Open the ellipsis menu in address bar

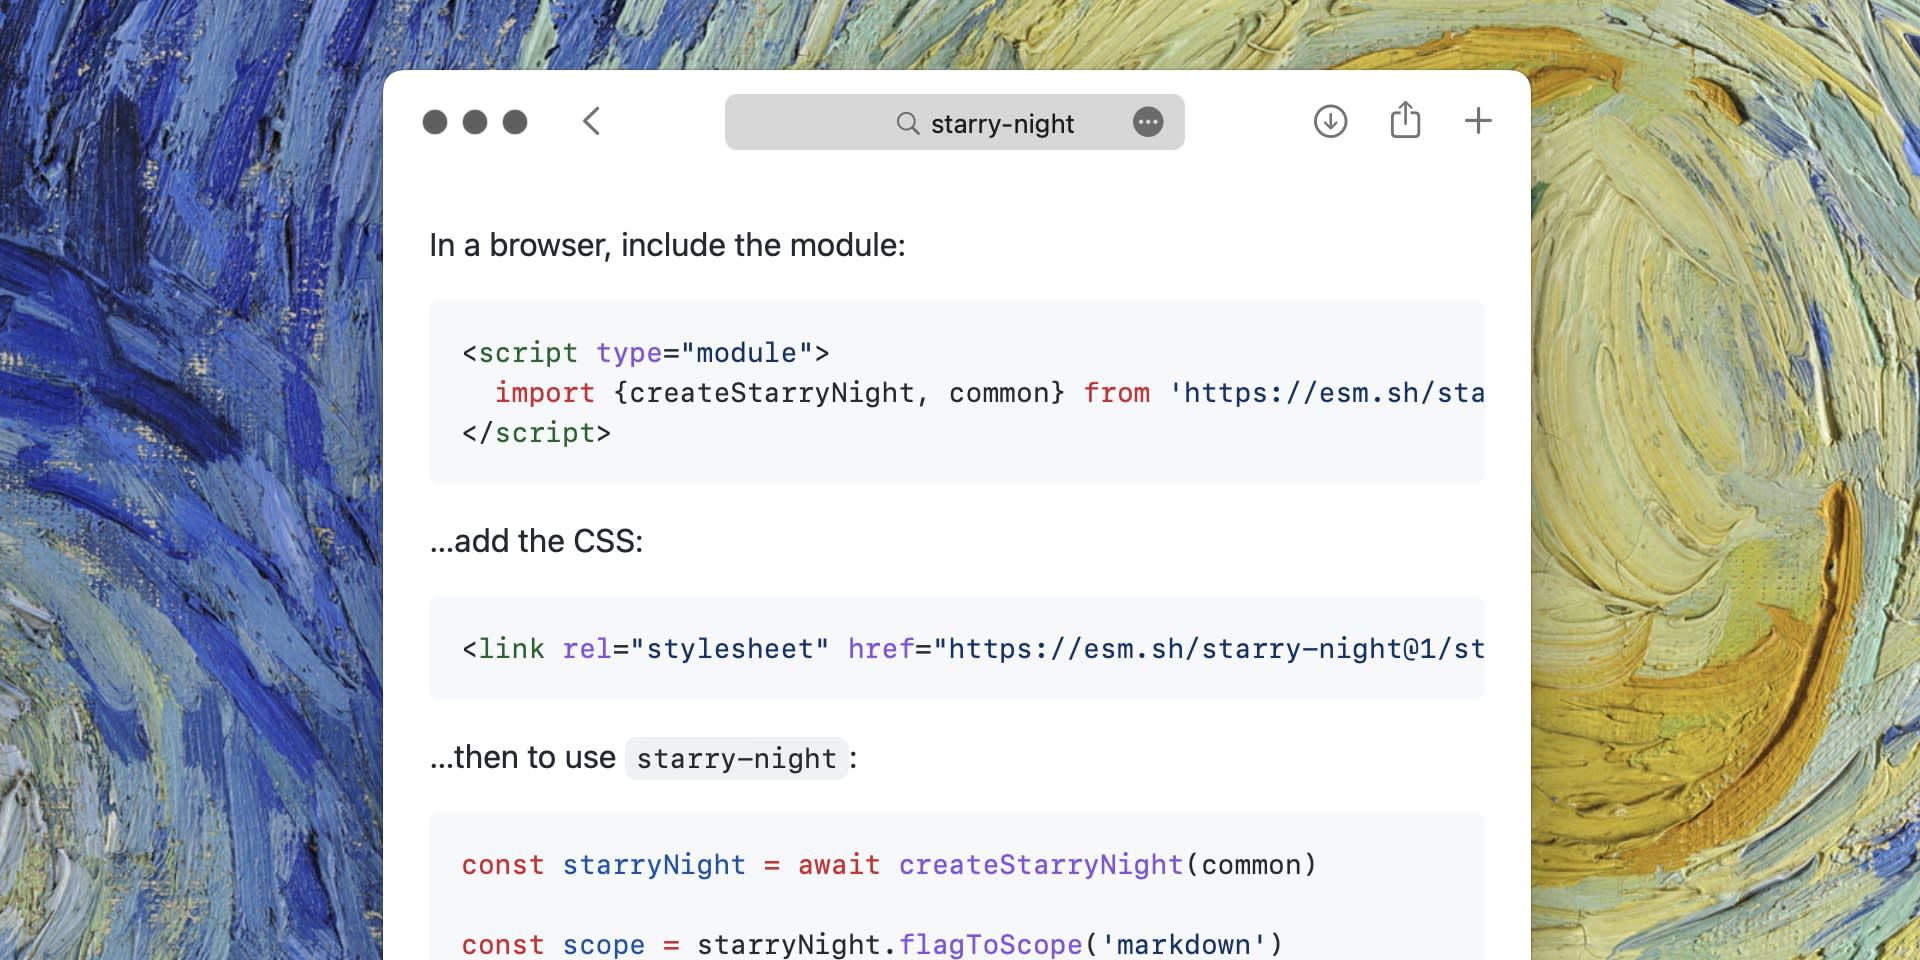pyautogui.click(x=1148, y=122)
